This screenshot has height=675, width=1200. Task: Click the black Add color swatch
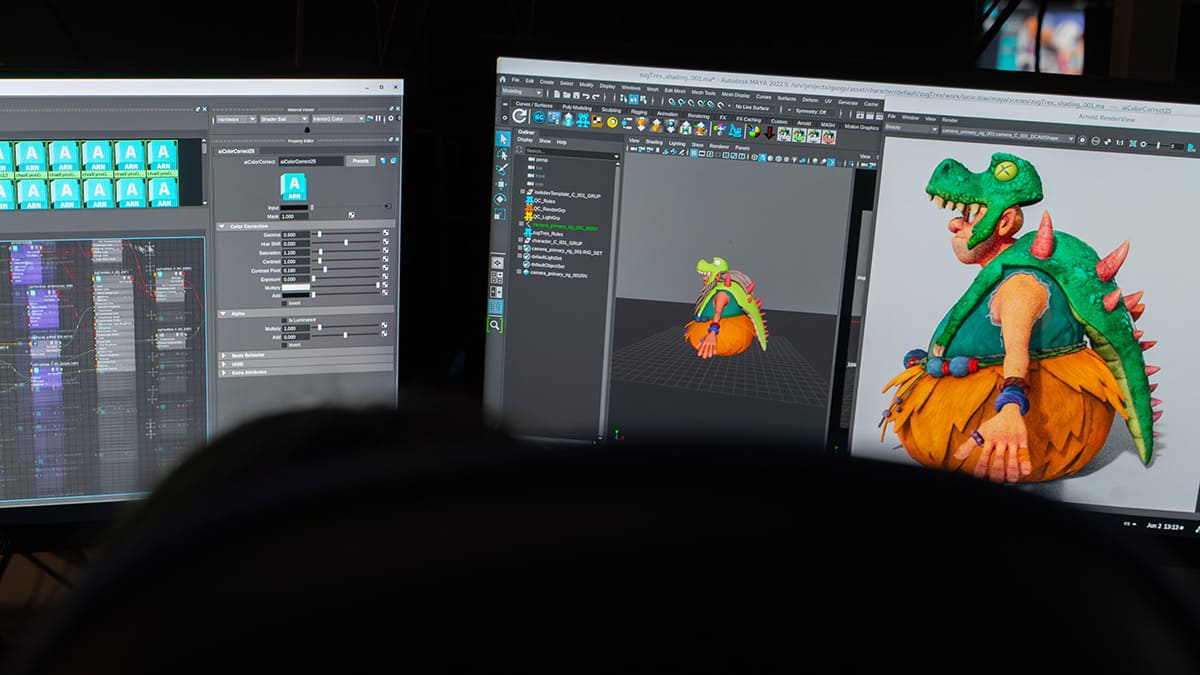[x=296, y=296]
